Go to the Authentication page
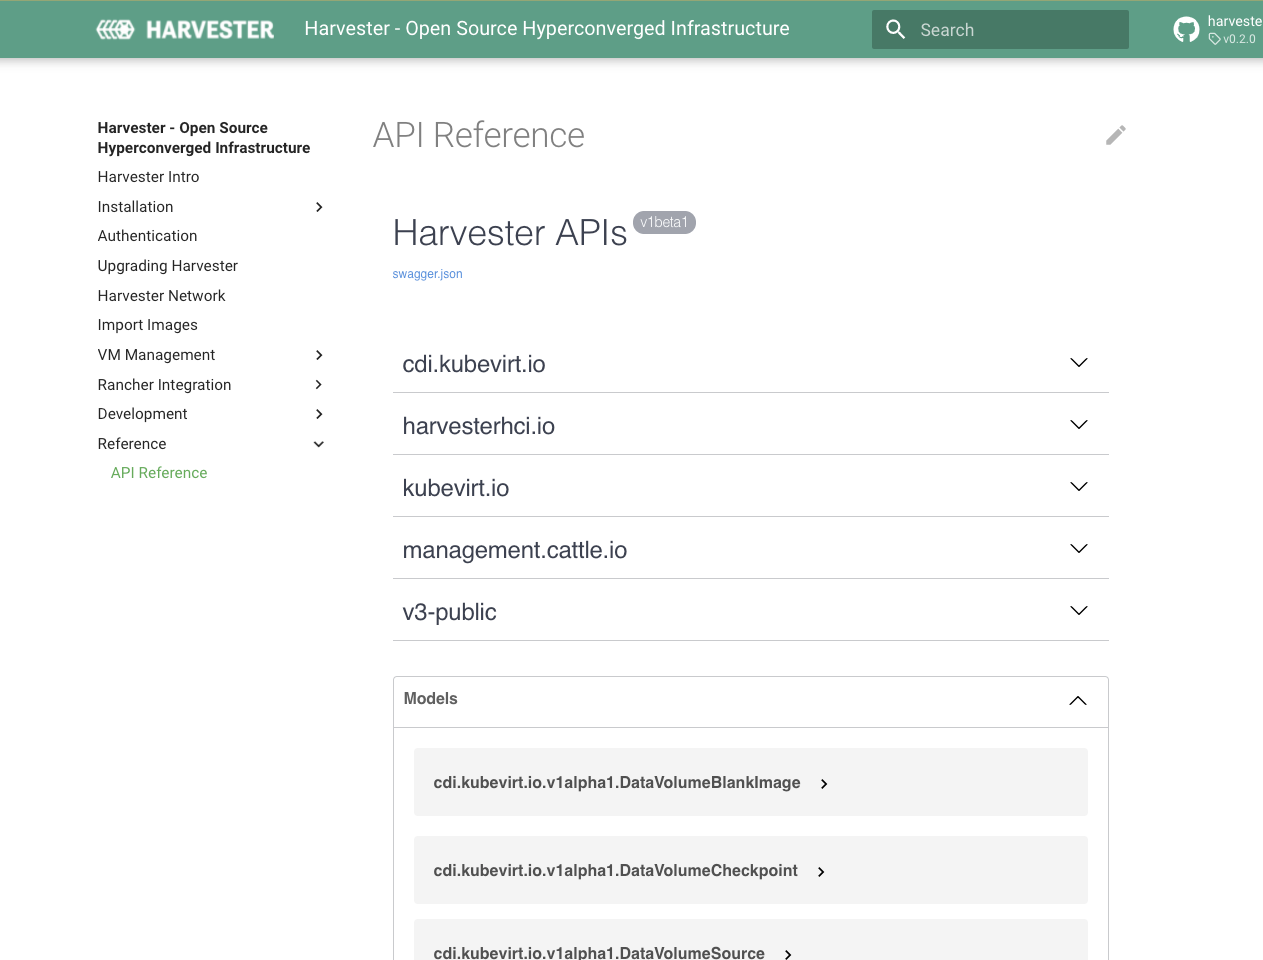 tap(147, 236)
